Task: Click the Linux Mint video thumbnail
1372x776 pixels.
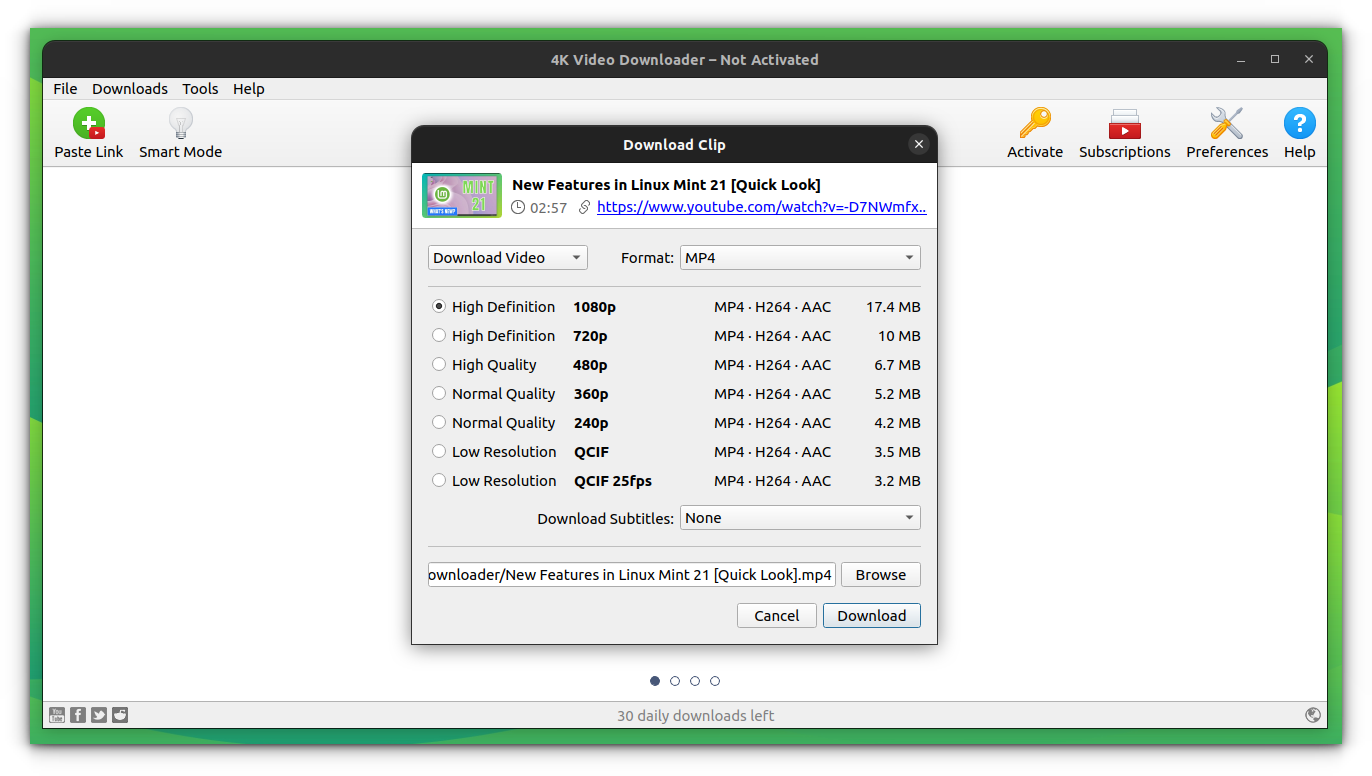Action: [461, 195]
